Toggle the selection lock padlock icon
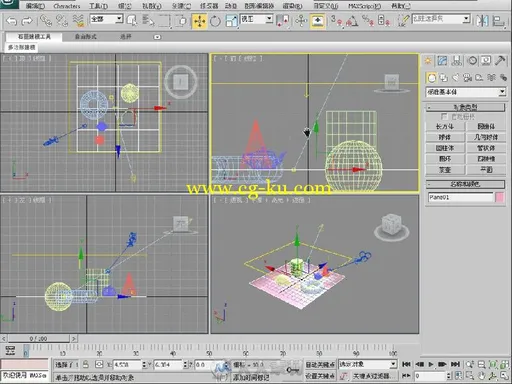The image size is (512, 384). click(86, 364)
